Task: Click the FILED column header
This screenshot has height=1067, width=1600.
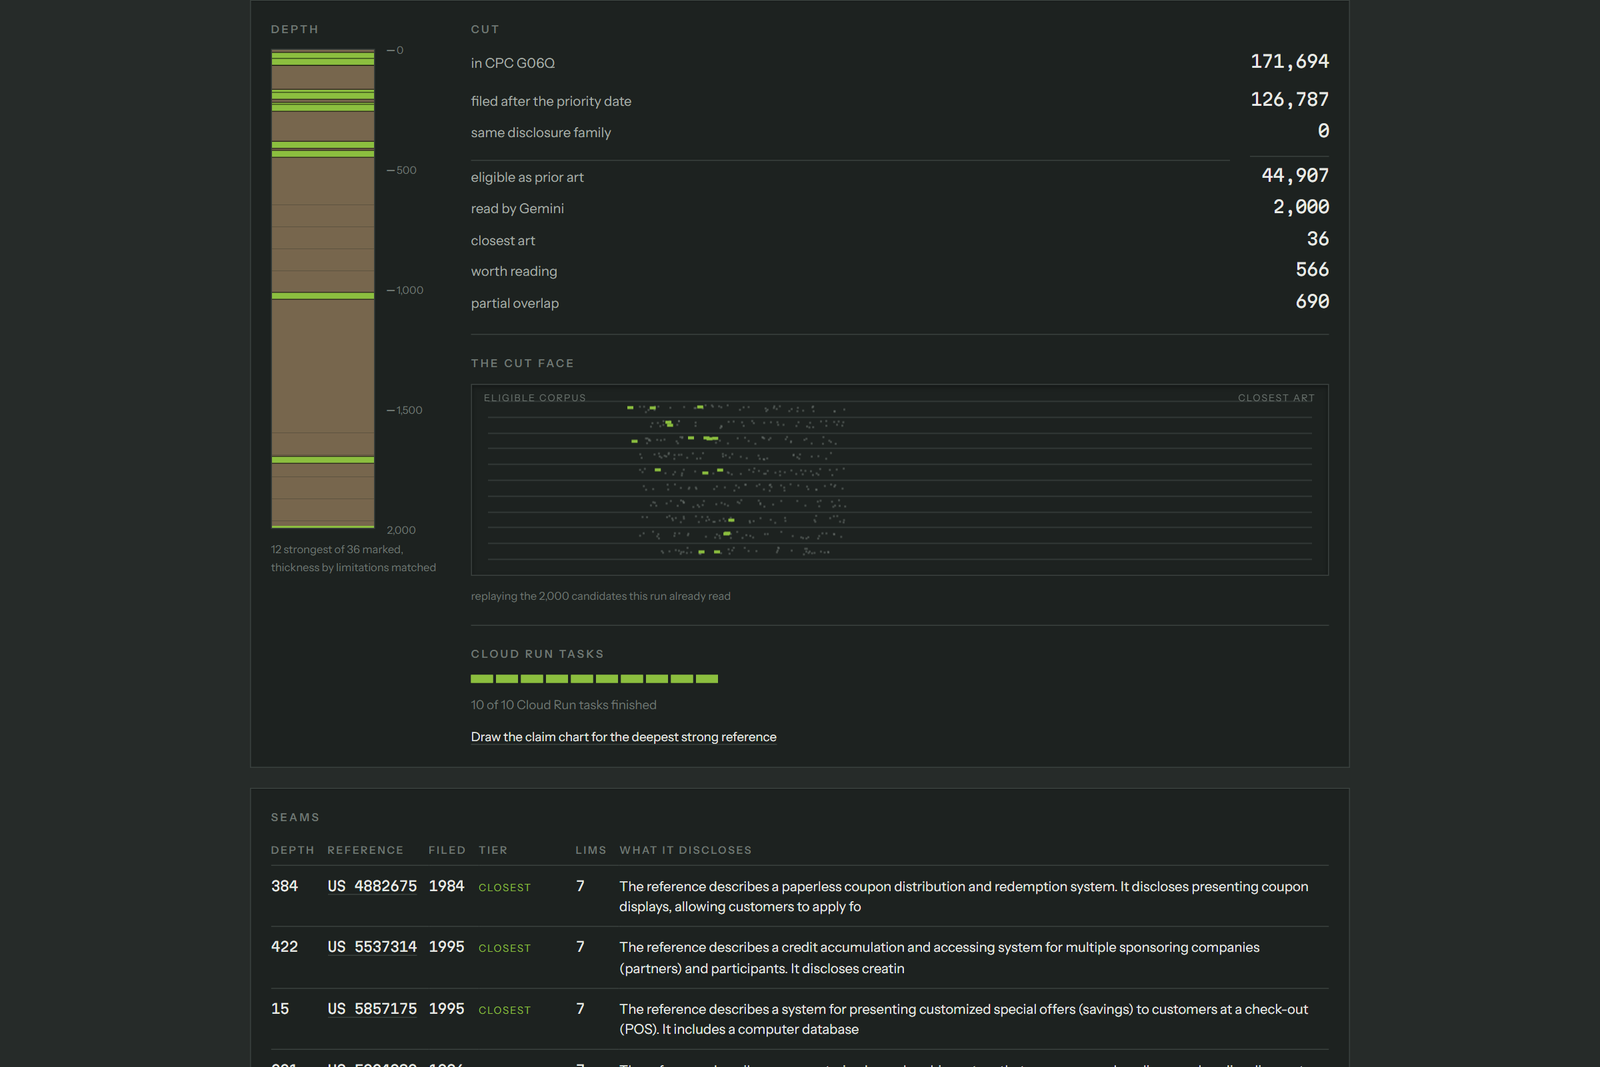Action: [447, 850]
